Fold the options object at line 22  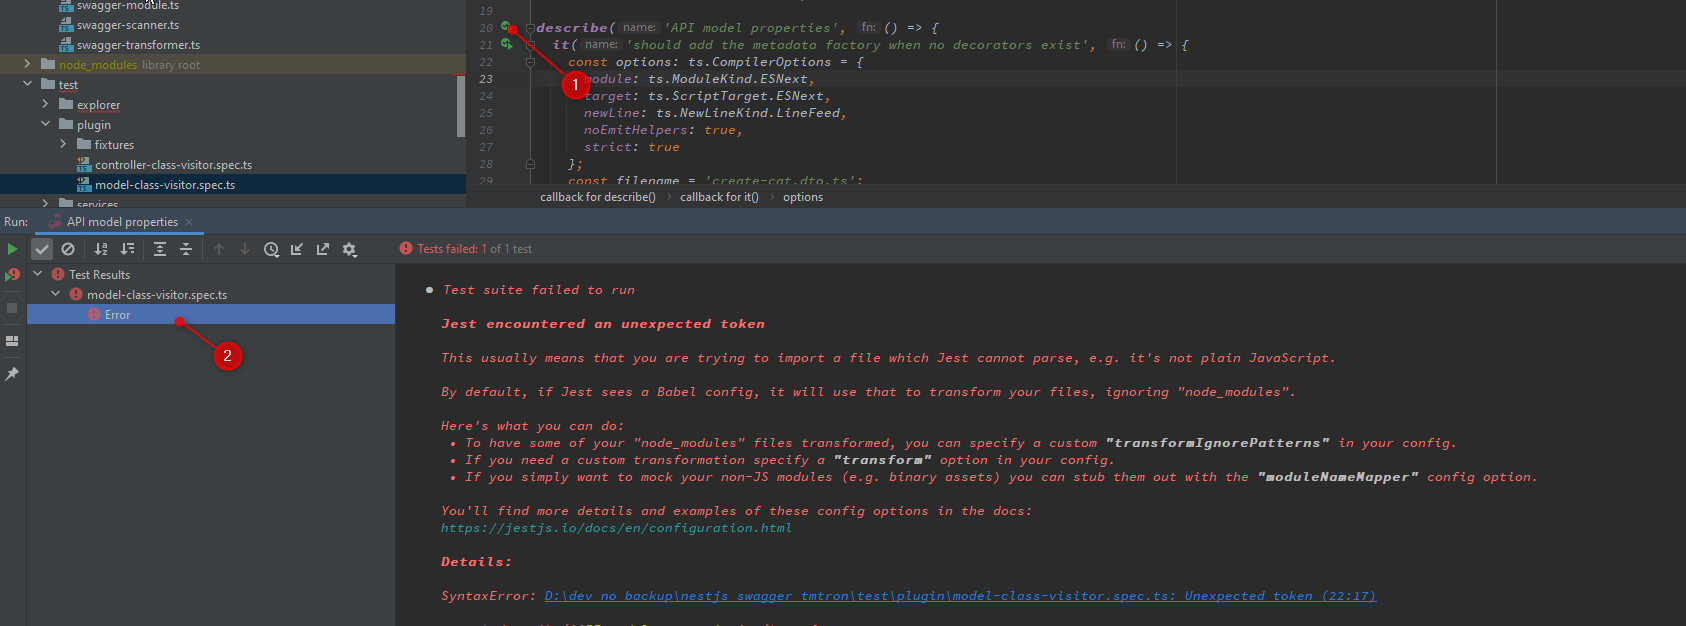pyautogui.click(x=530, y=62)
